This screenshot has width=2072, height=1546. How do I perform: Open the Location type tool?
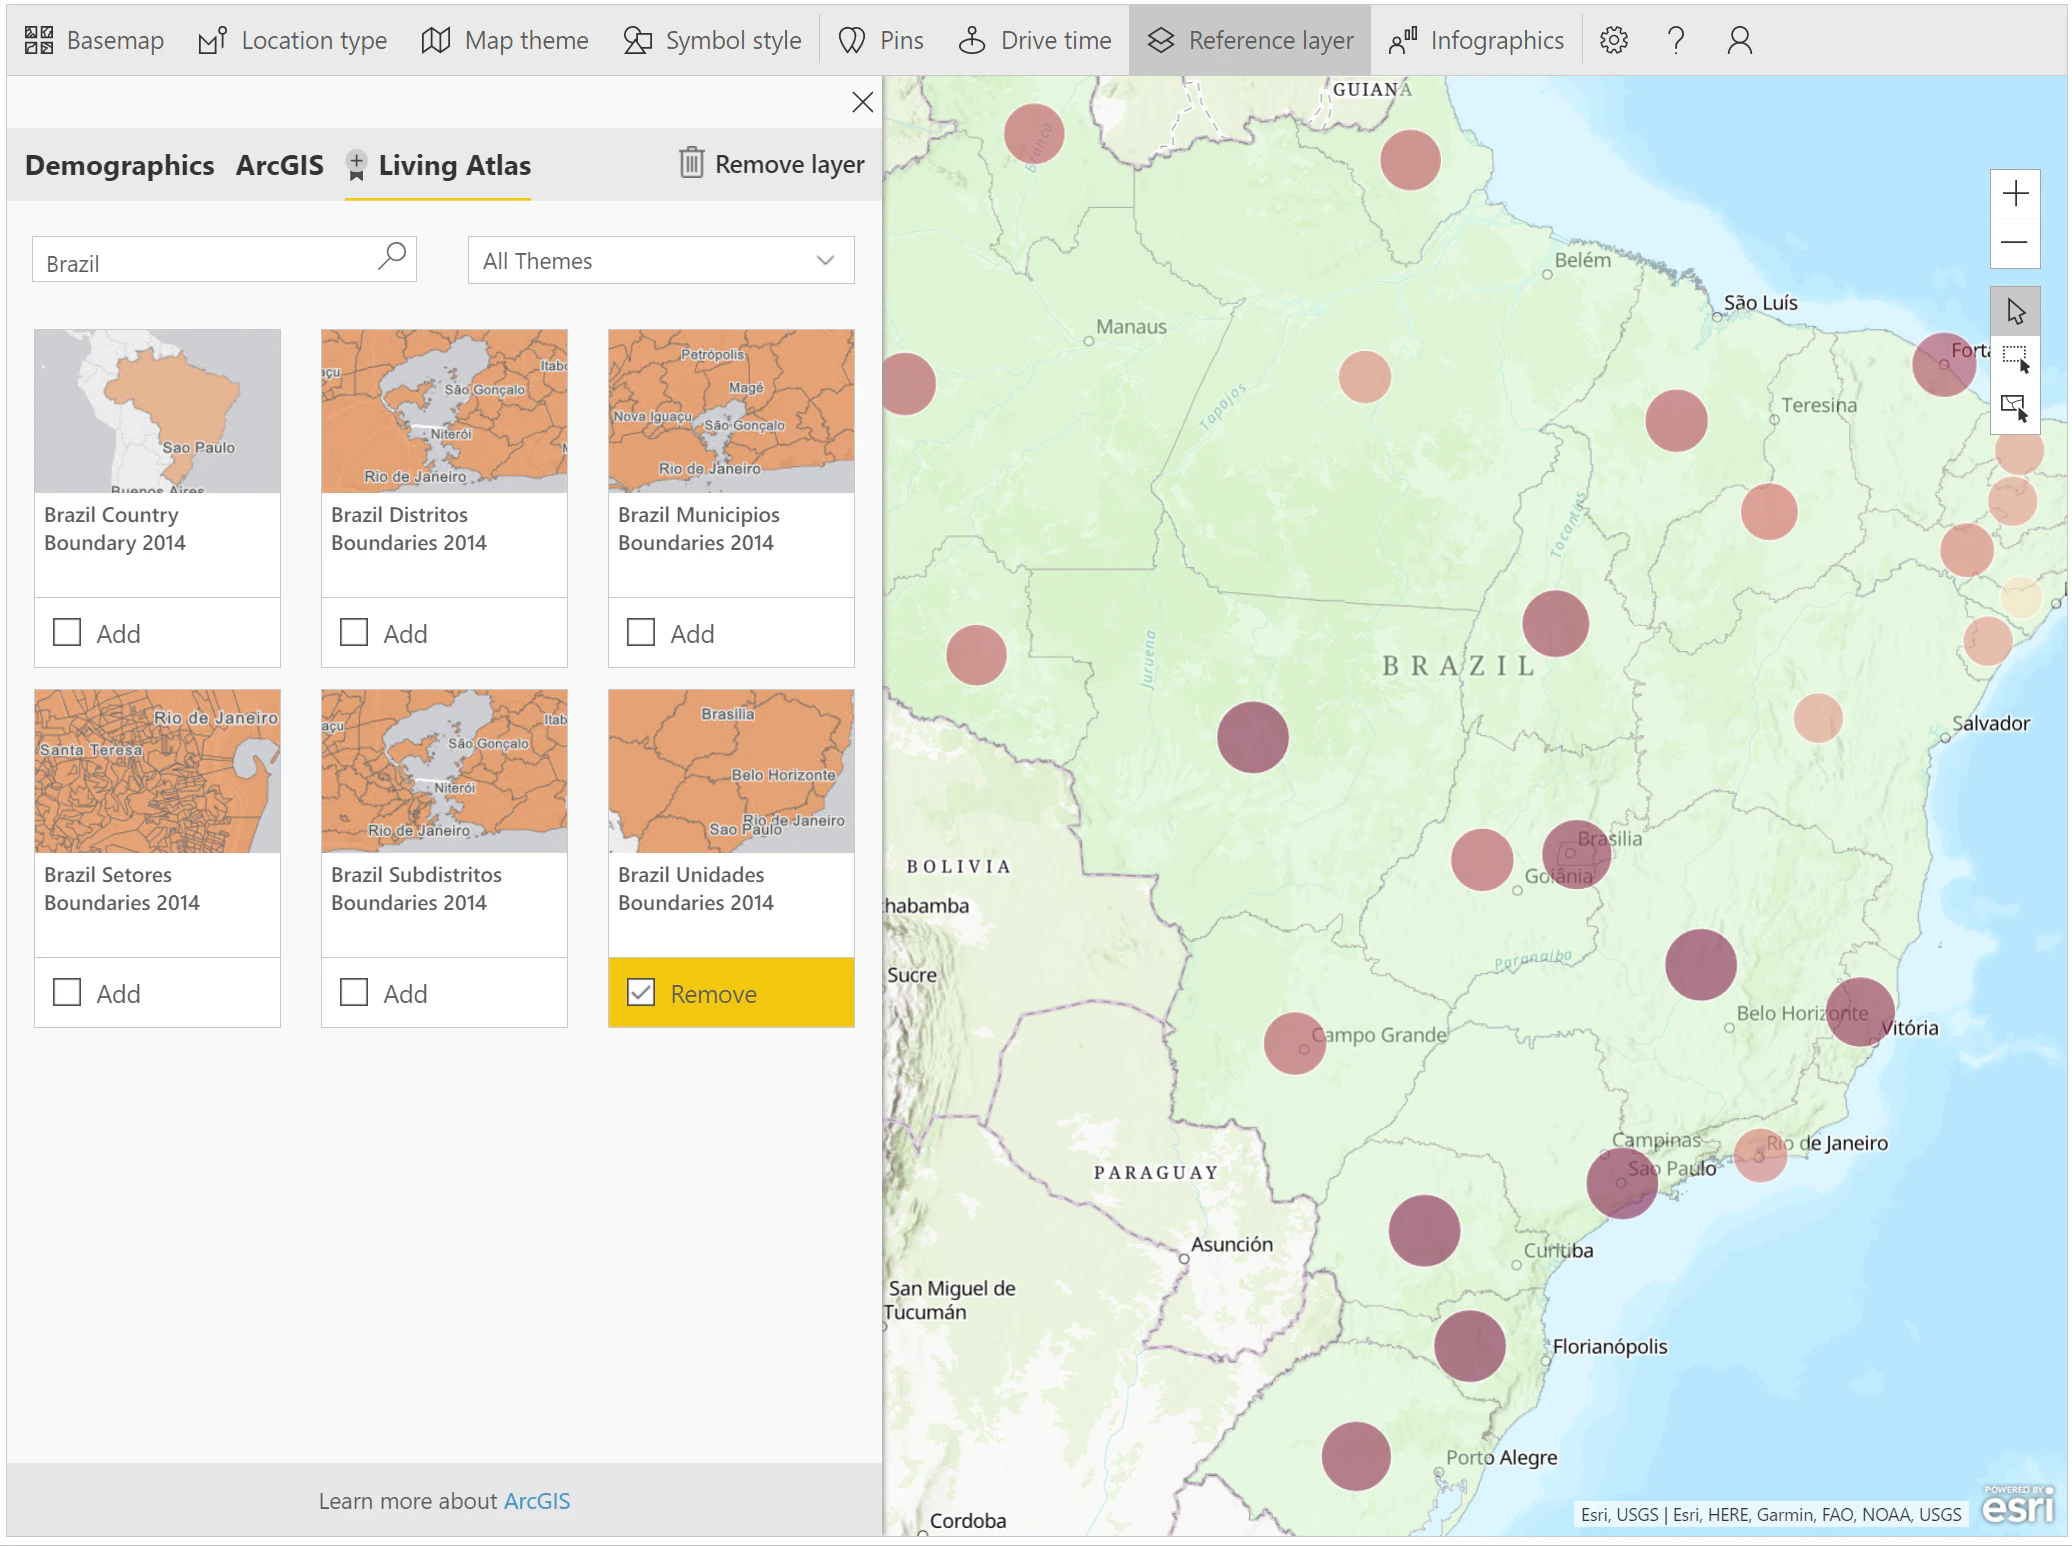point(292,40)
